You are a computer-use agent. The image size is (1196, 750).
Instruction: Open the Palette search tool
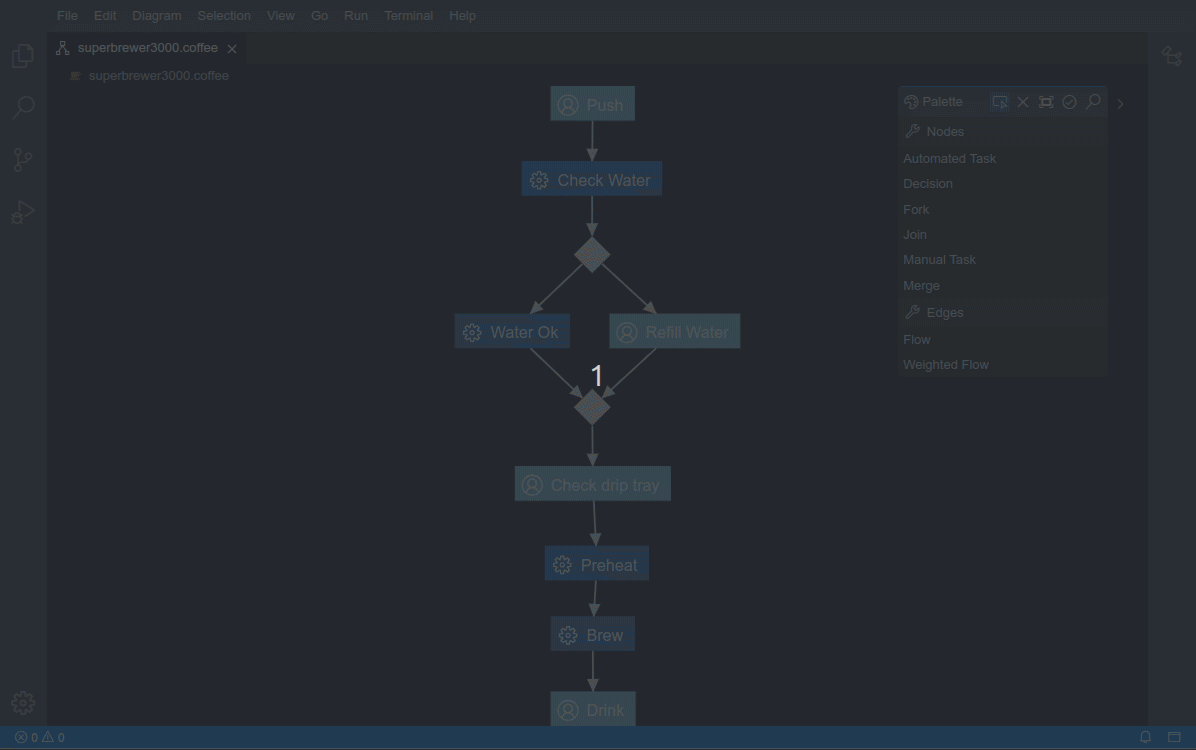click(x=1093, y=101)
